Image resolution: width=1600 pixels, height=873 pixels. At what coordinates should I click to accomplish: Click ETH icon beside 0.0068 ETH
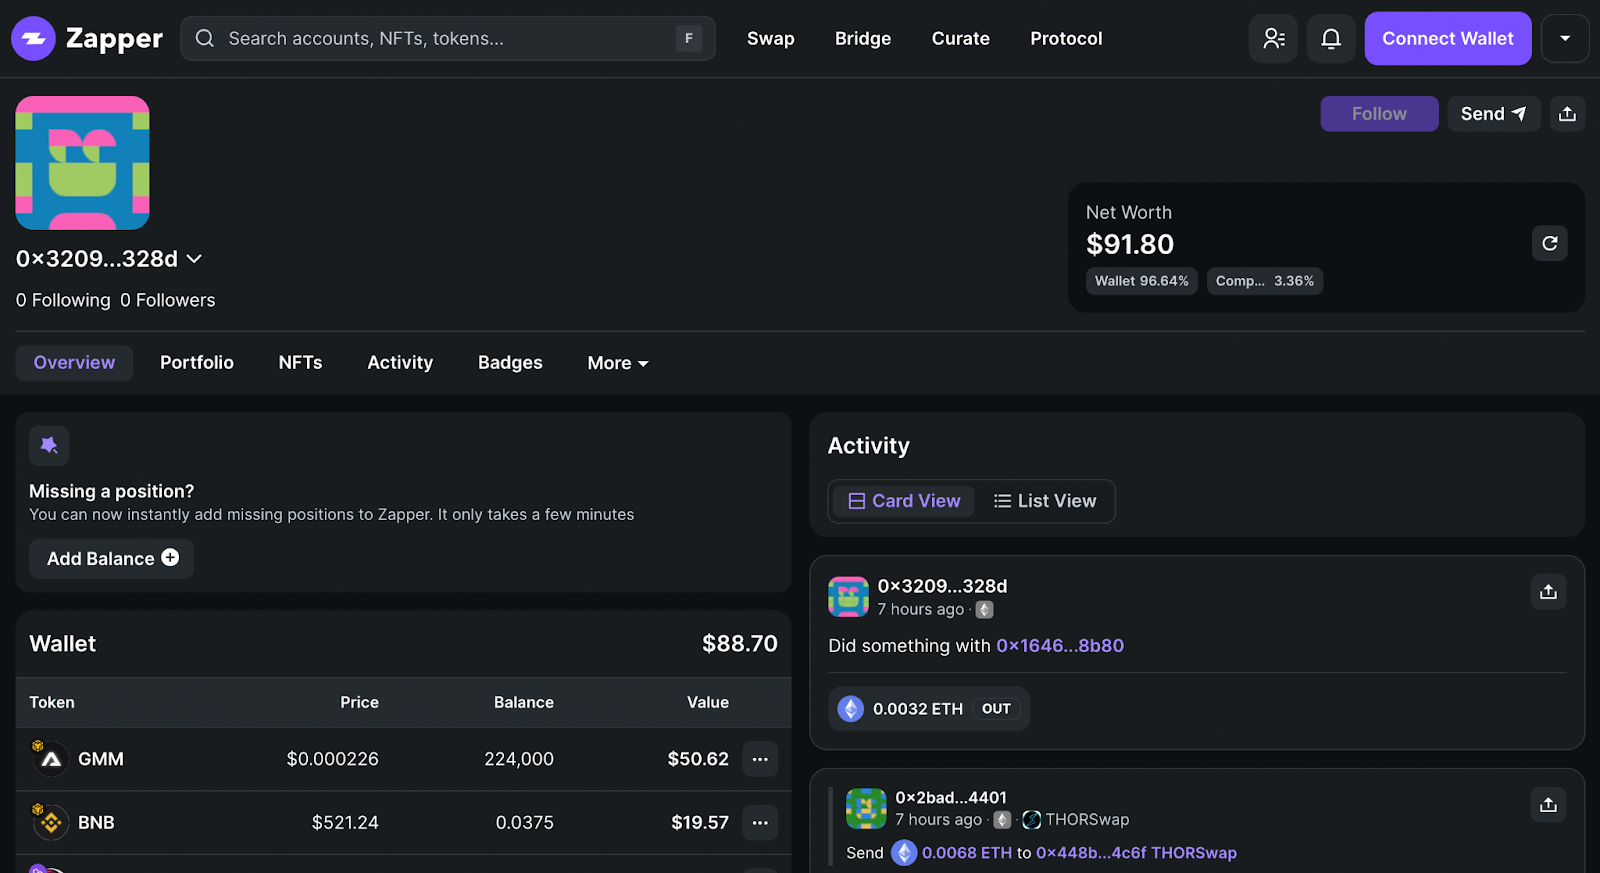(904, 853)
